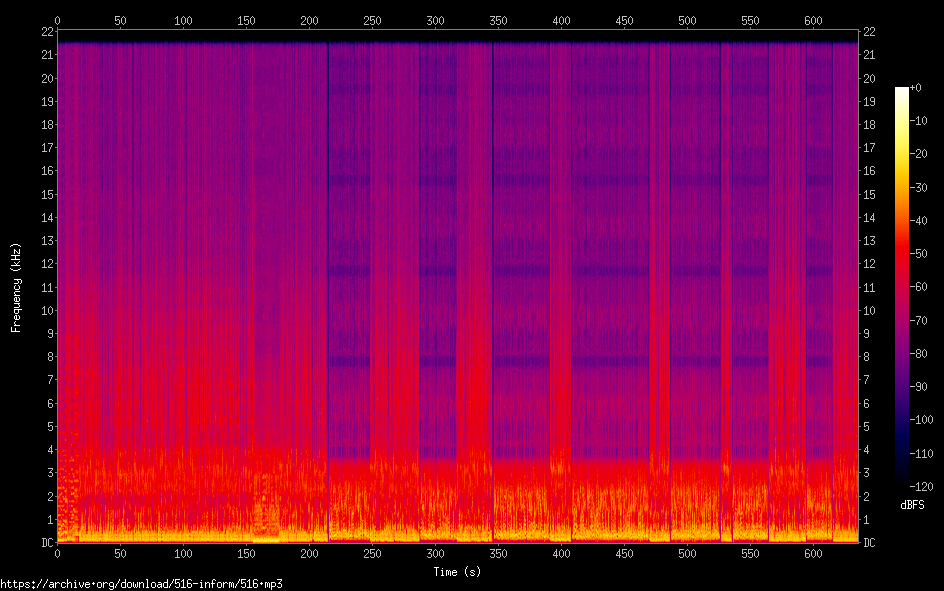Click the DC label on right frequency axis
The image size is (944, 591).
[x=869, y=543]
